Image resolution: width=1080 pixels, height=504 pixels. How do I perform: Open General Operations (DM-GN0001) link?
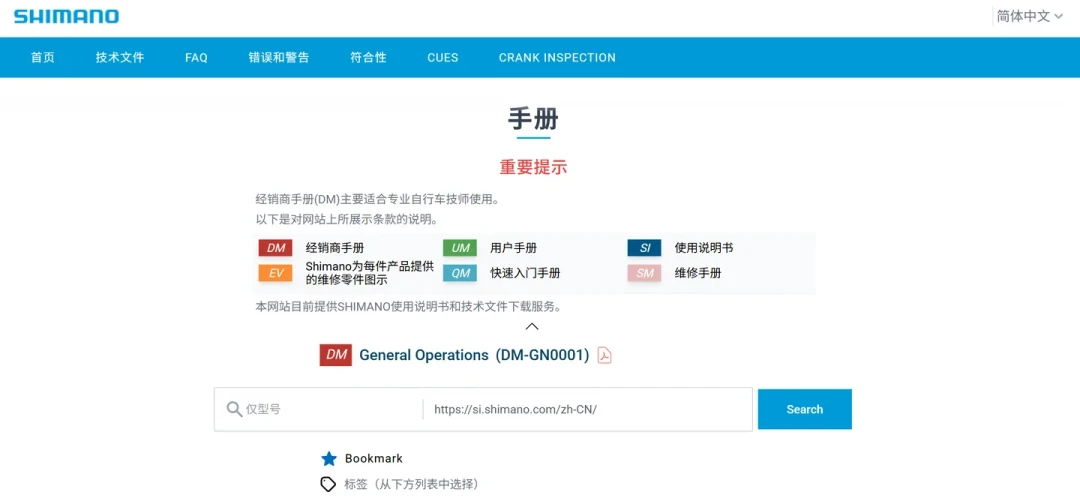click(x=475, y=355)
